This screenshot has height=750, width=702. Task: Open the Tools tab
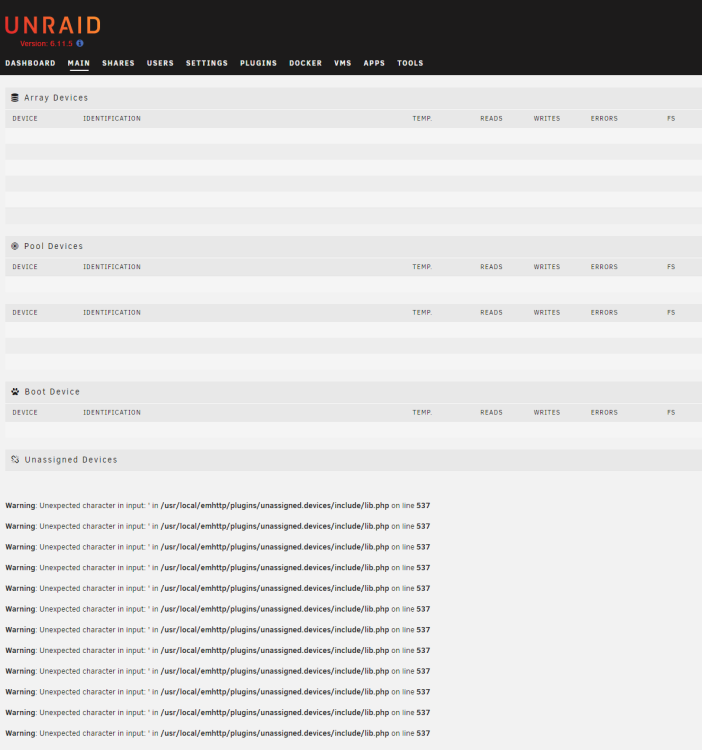[x=410, y=63]
